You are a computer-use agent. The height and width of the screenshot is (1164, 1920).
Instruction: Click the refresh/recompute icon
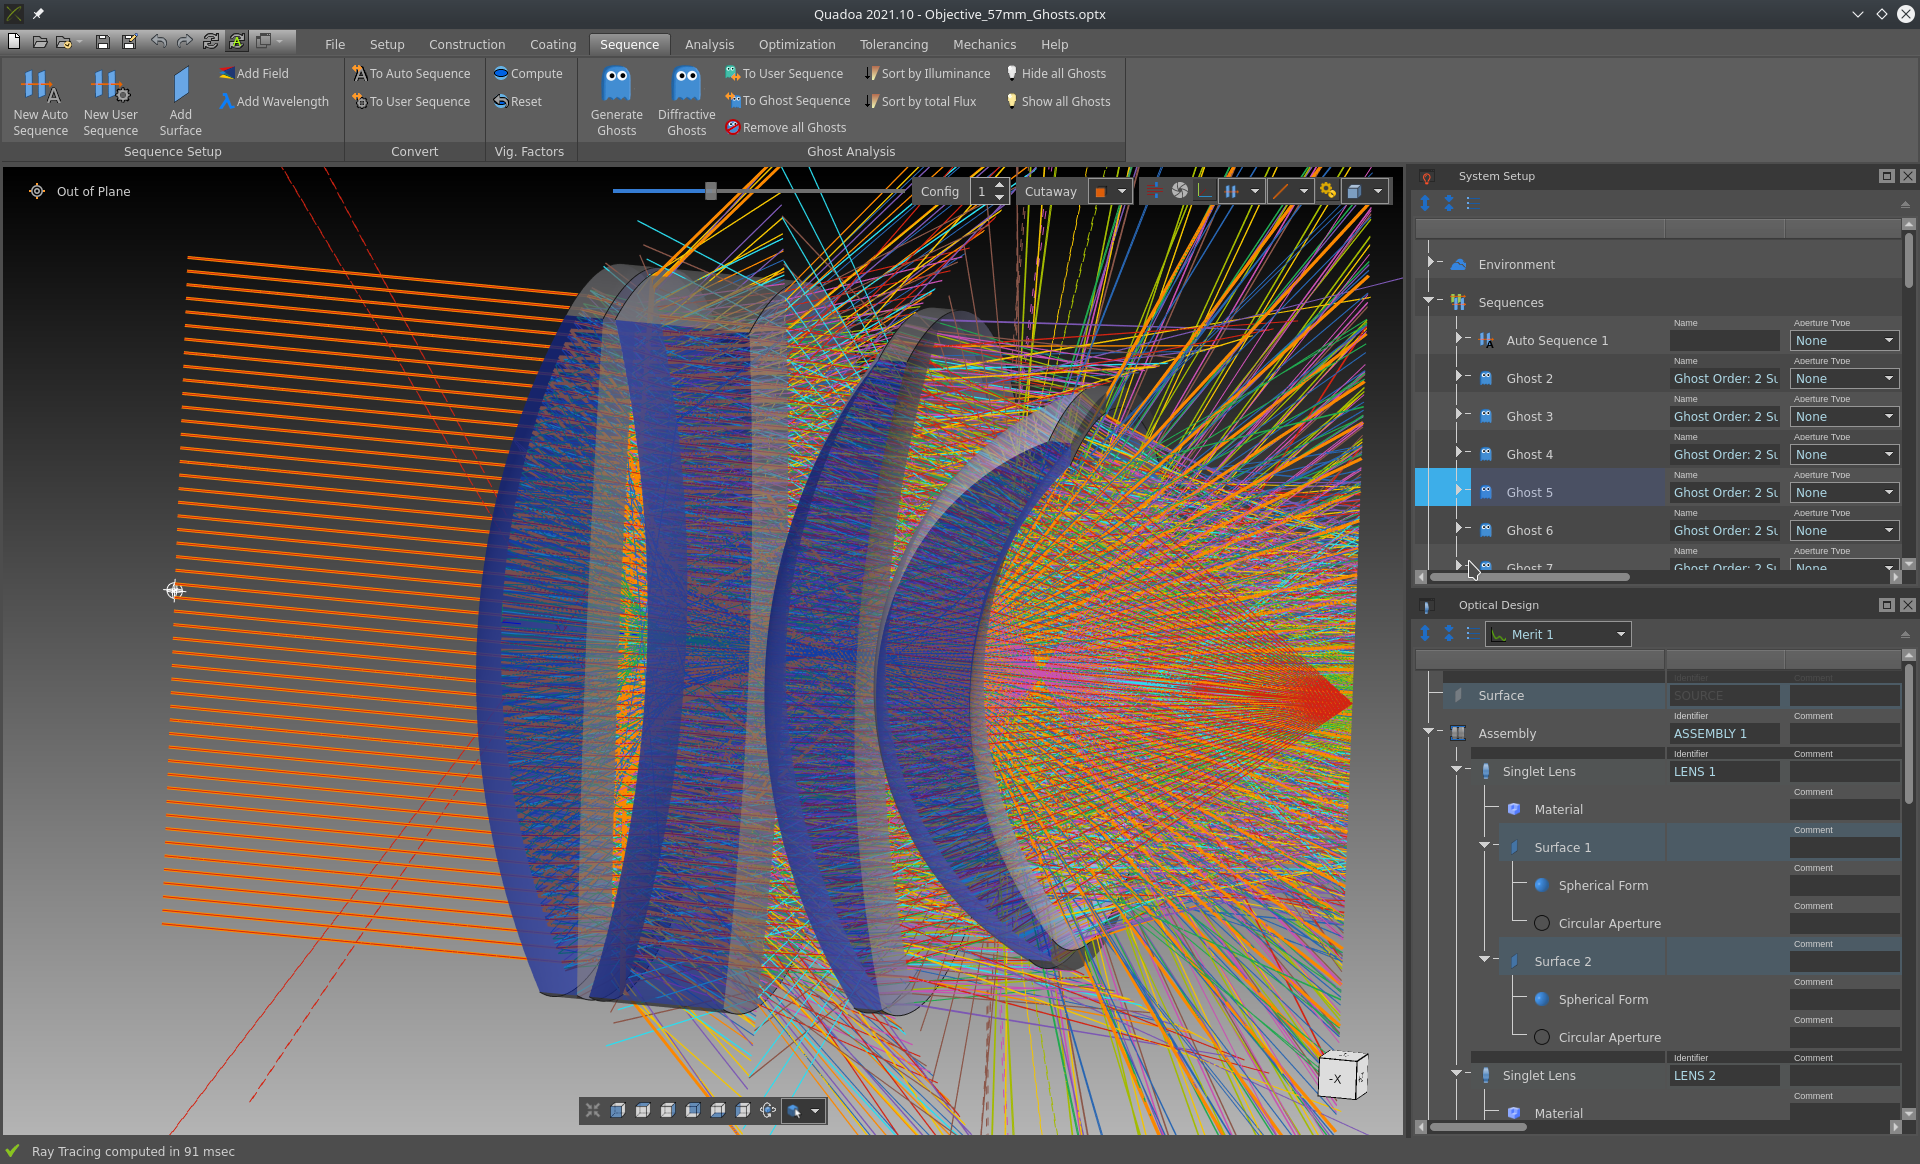coord(210,41)
